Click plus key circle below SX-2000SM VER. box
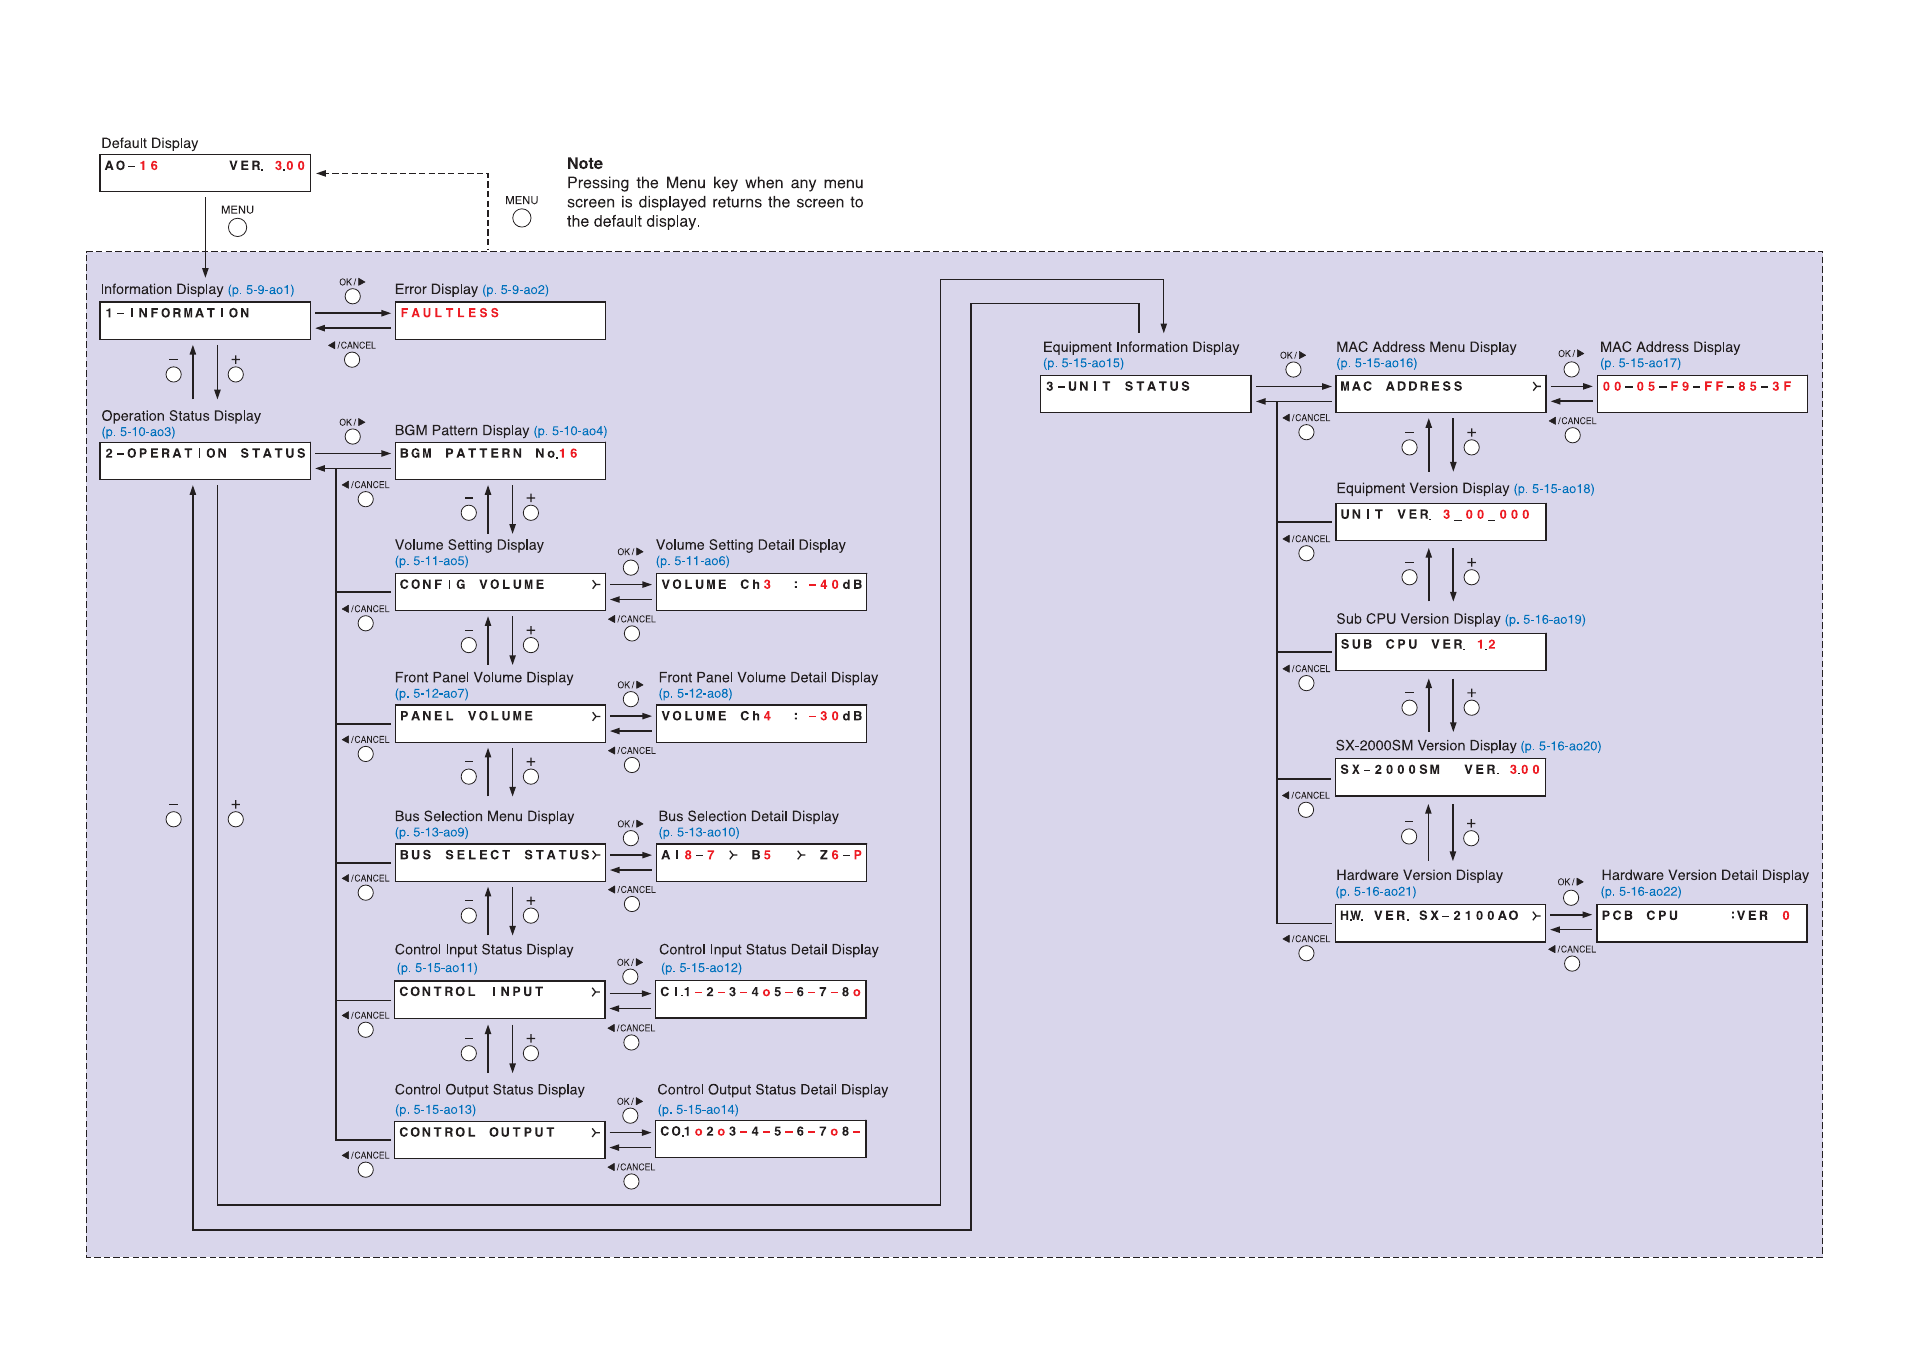The width and height of the screenshot is (1910, 1350). pyautogui.click(x=1472, y=838)
